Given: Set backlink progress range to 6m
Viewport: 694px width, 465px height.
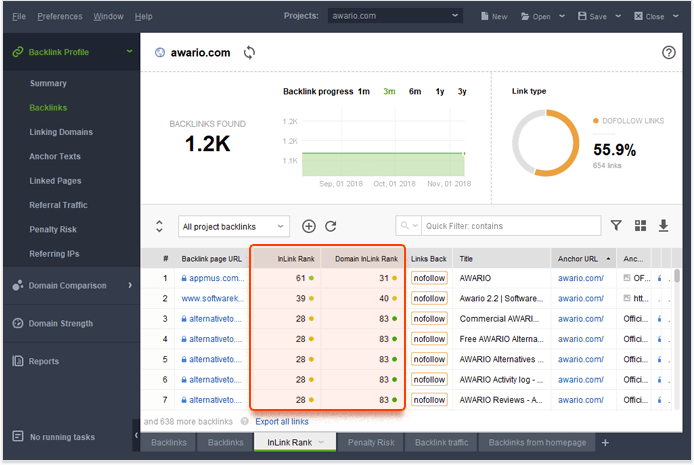Looking at the screenshot, I should tap(415, 91).
